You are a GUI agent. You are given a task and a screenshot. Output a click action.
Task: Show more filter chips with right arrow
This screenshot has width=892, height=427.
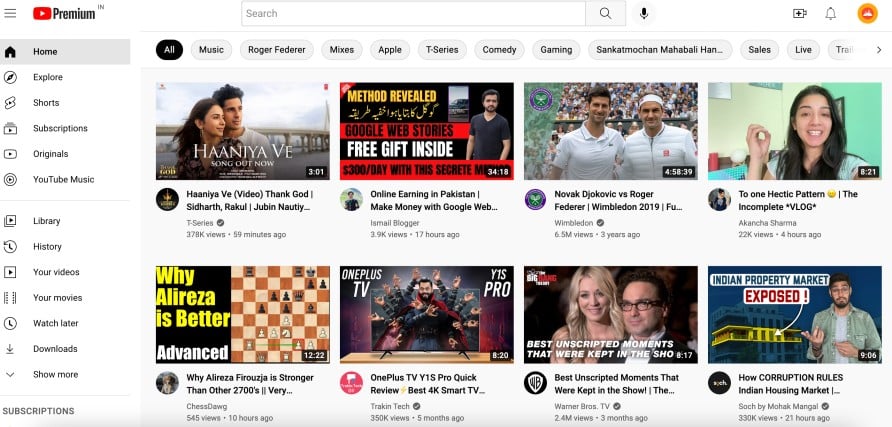tap(878, 50)
